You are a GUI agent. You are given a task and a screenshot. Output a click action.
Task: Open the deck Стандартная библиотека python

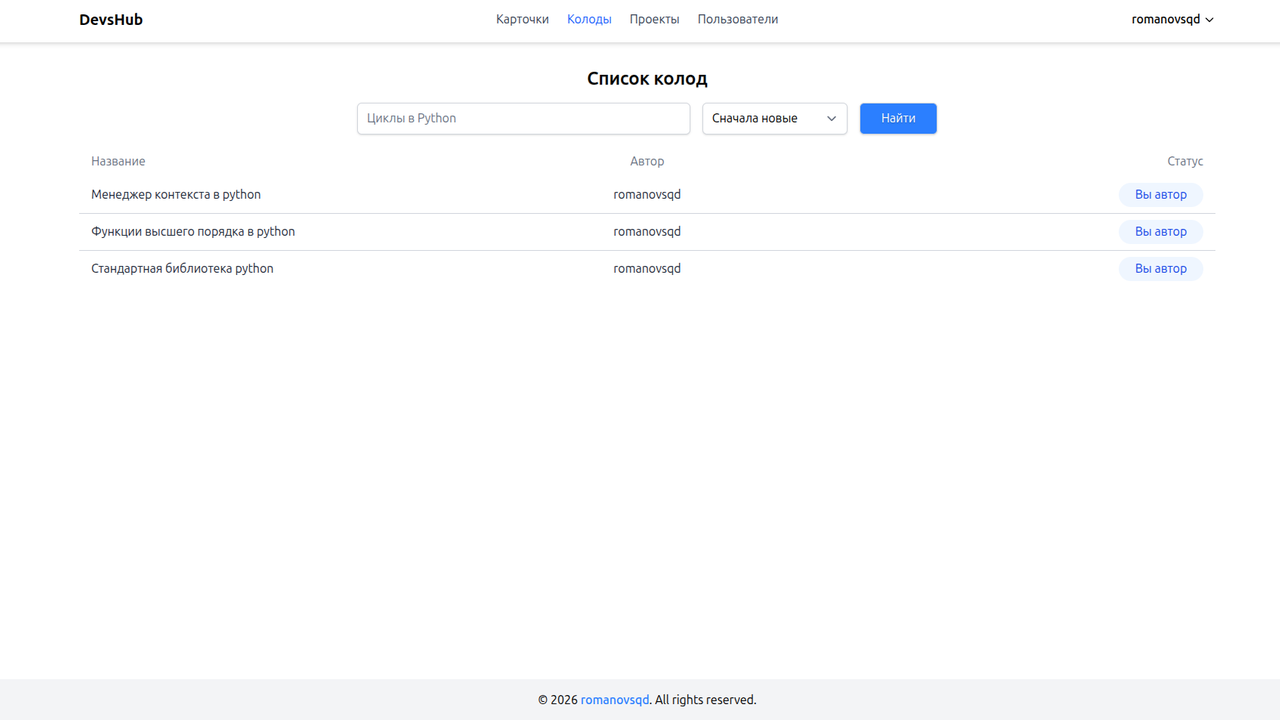click(182, 268)
